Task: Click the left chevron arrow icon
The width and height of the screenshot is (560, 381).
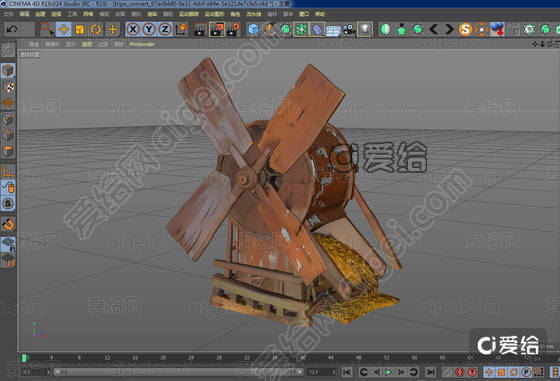Action: pyautogui.click(x=434, y=29)
